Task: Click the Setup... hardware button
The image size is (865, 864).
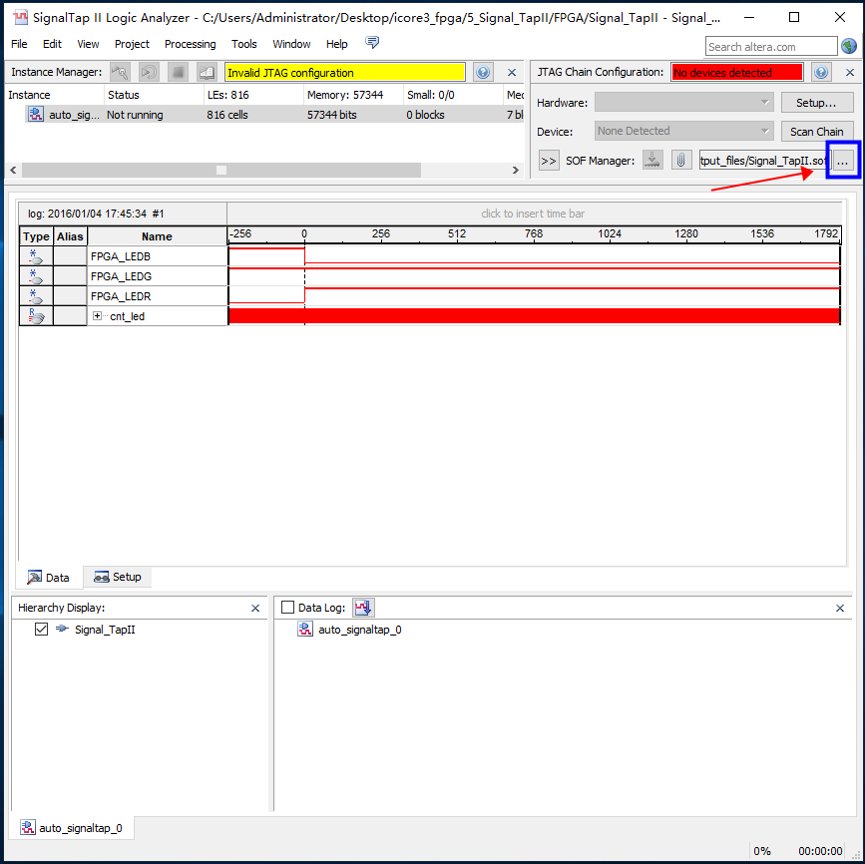Action: 816,103
